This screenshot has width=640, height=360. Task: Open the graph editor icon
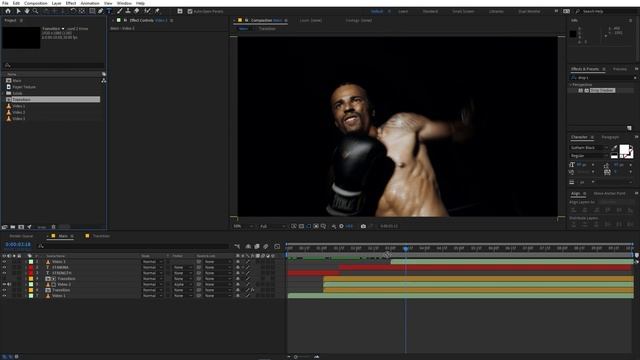pos(277,246)
